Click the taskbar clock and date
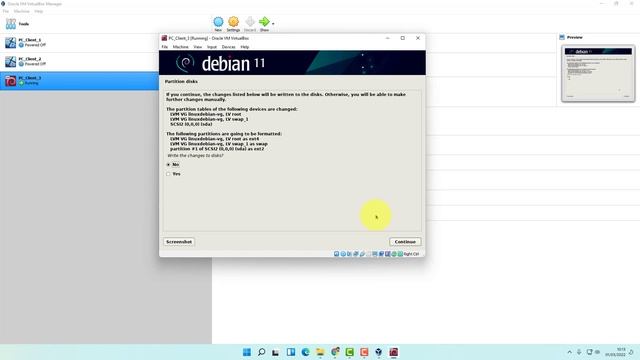Viewport: 640px width, 360px height. (616, 352)
